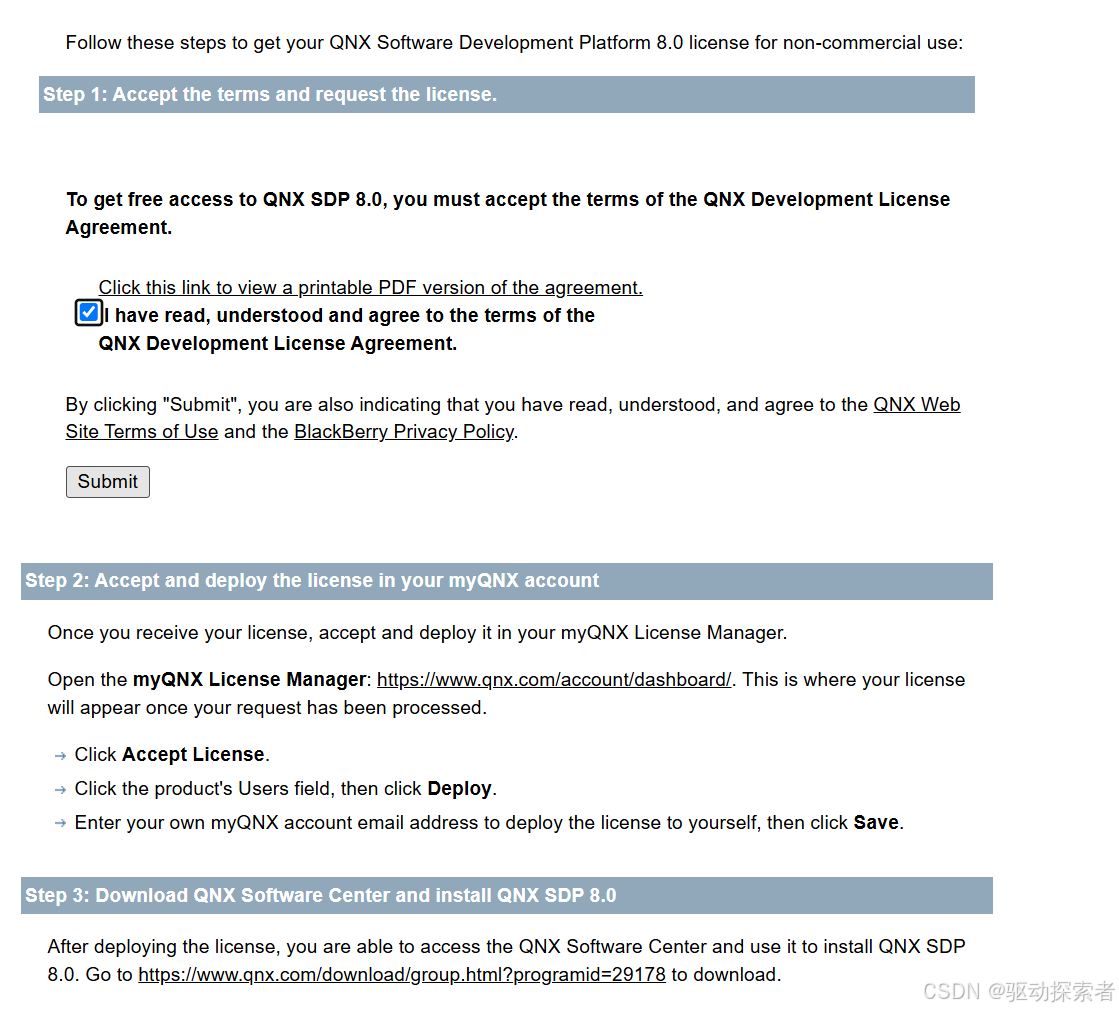Image resolution: width=1119 pixels, height=1011 pixels.
Task: Click 'Follow these steps to get your QNX' intro text
Action: coord(514,43)
